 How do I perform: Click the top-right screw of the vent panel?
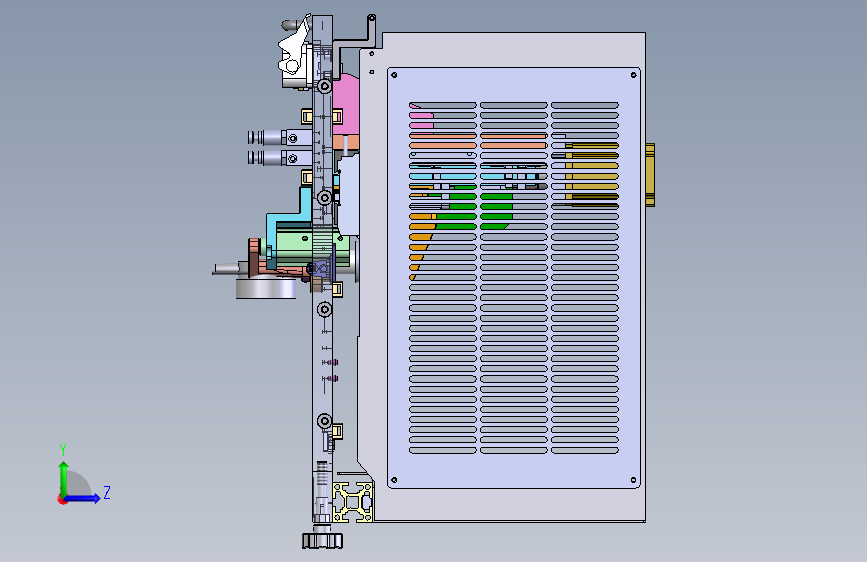634,75
